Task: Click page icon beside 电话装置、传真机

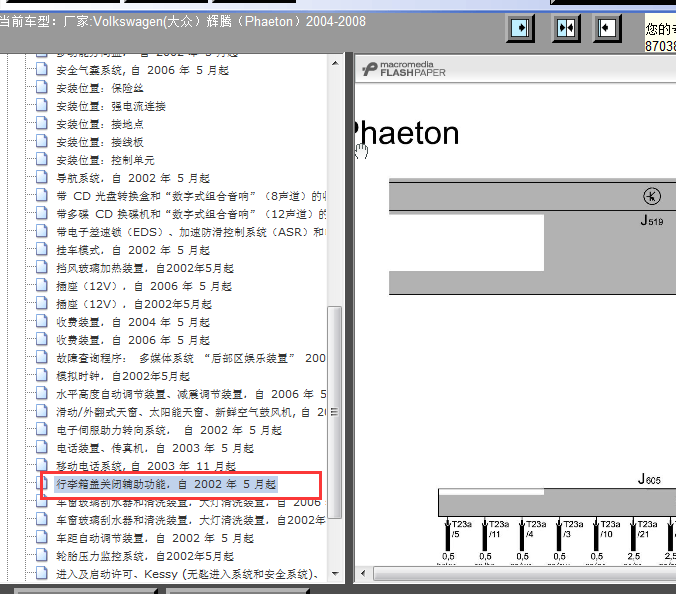Action: click(42, 447)
